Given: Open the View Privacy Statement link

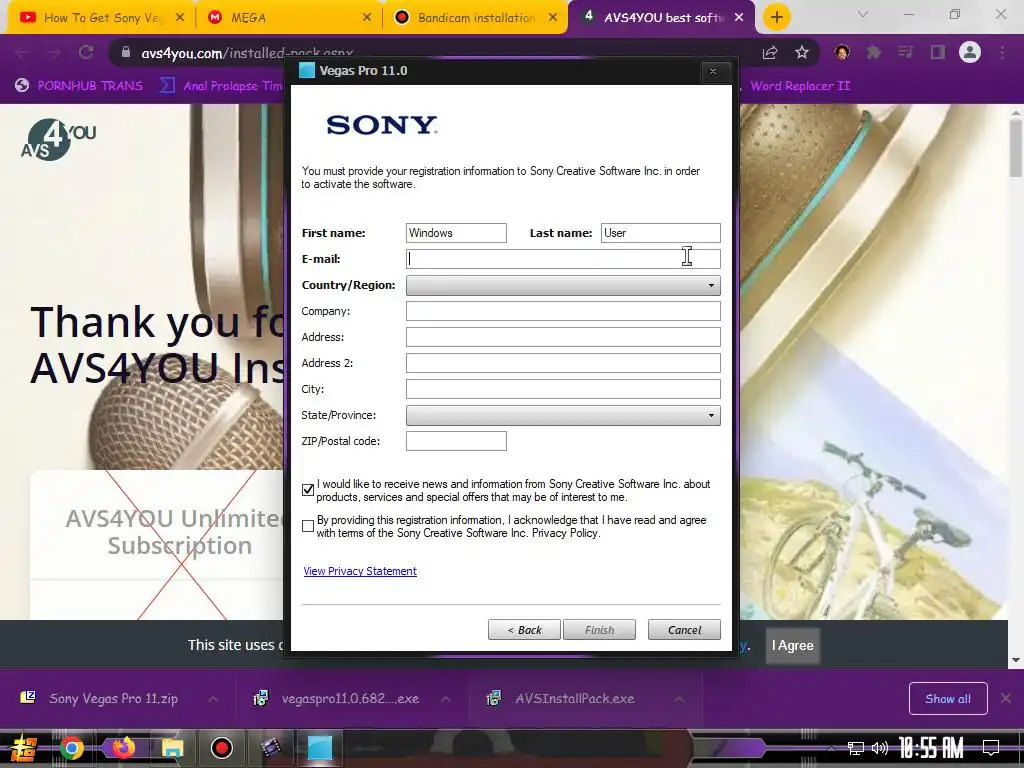Looking at the screenshot, I should (x=360, y=571).
